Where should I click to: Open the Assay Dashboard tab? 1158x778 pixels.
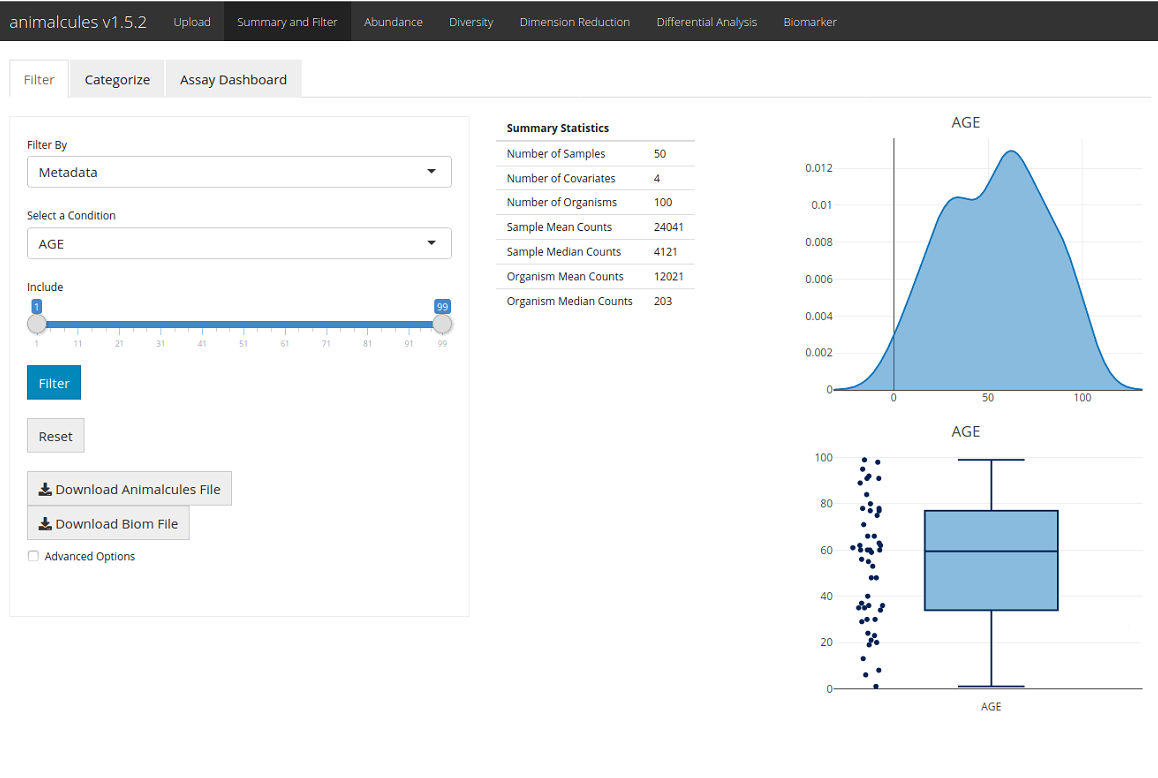(x=233, y=79)
